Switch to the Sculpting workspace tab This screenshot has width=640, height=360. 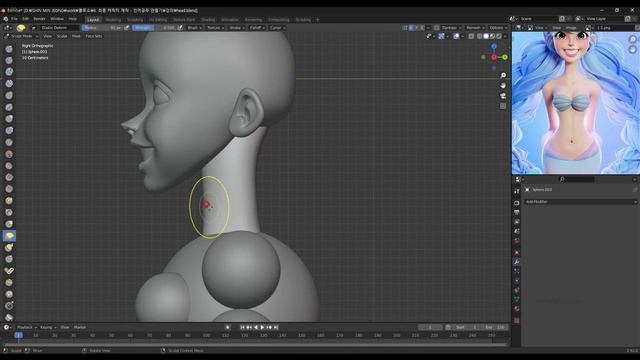click(135, 20)
